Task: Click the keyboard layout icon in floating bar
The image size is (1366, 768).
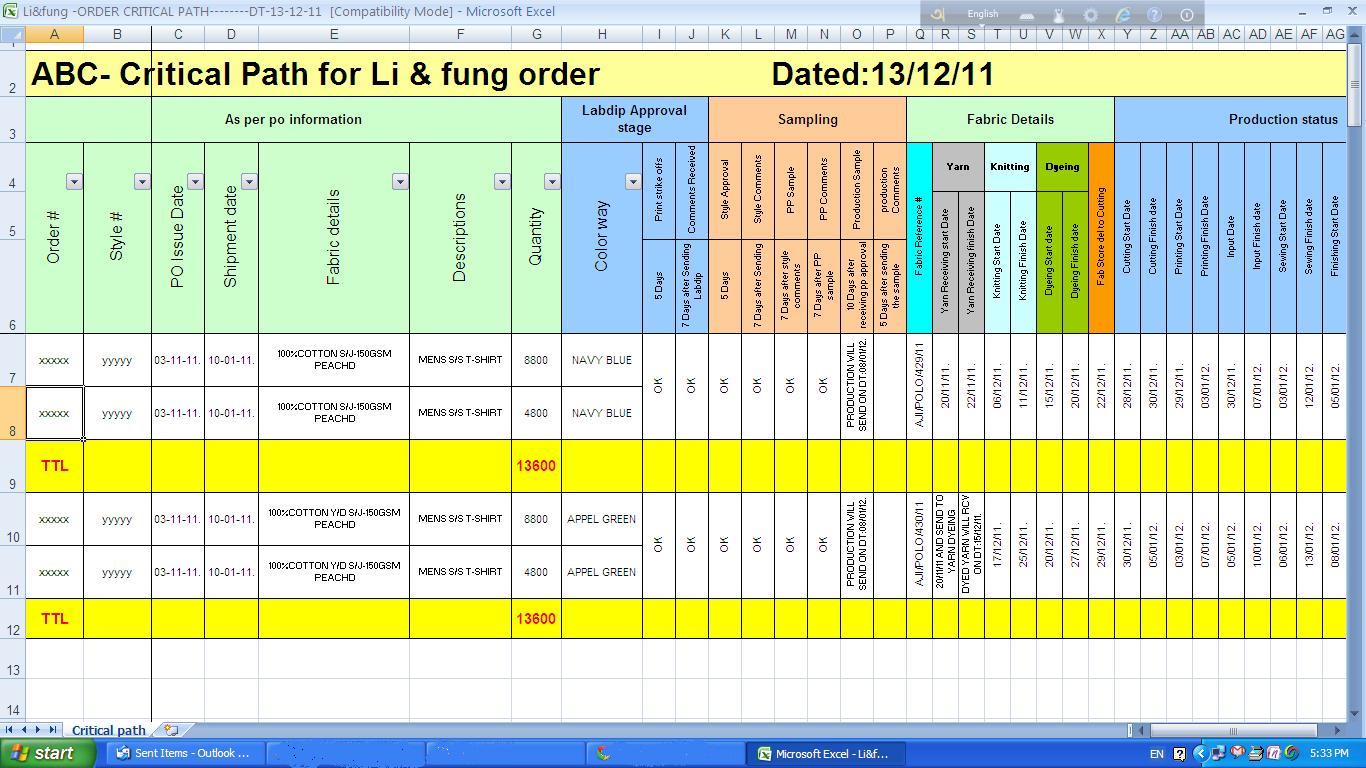Action: click(1027, 15)
